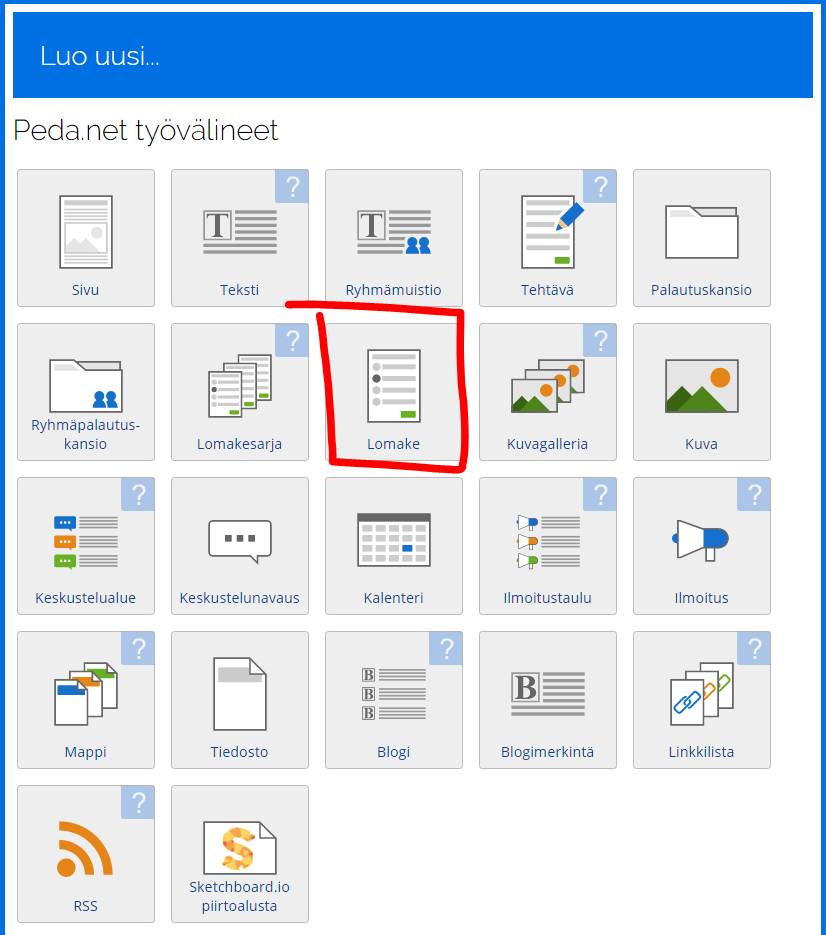
Task: Add a Kalenteri calendar
Action: (394, 546)
